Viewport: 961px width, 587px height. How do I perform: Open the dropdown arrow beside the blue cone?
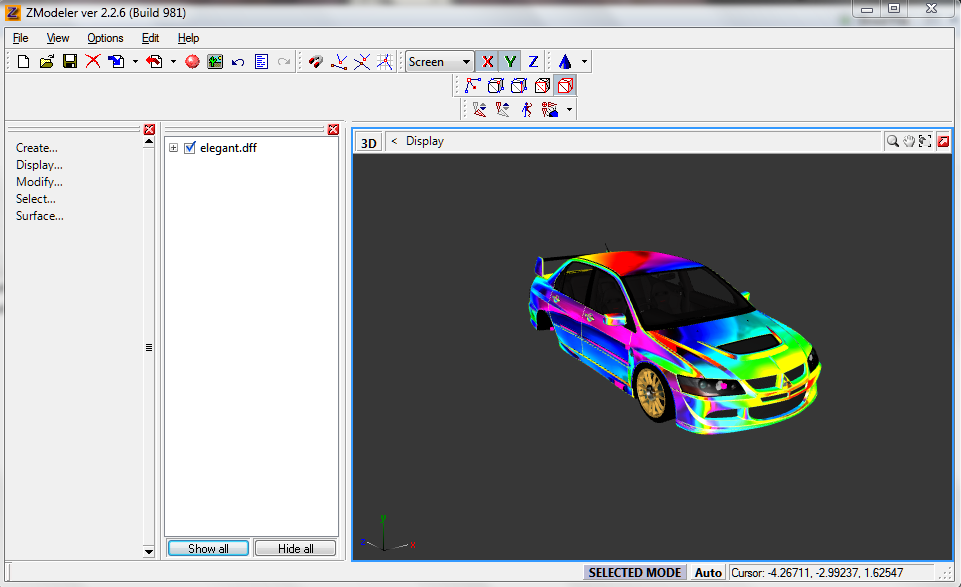(x=584, y=61)
